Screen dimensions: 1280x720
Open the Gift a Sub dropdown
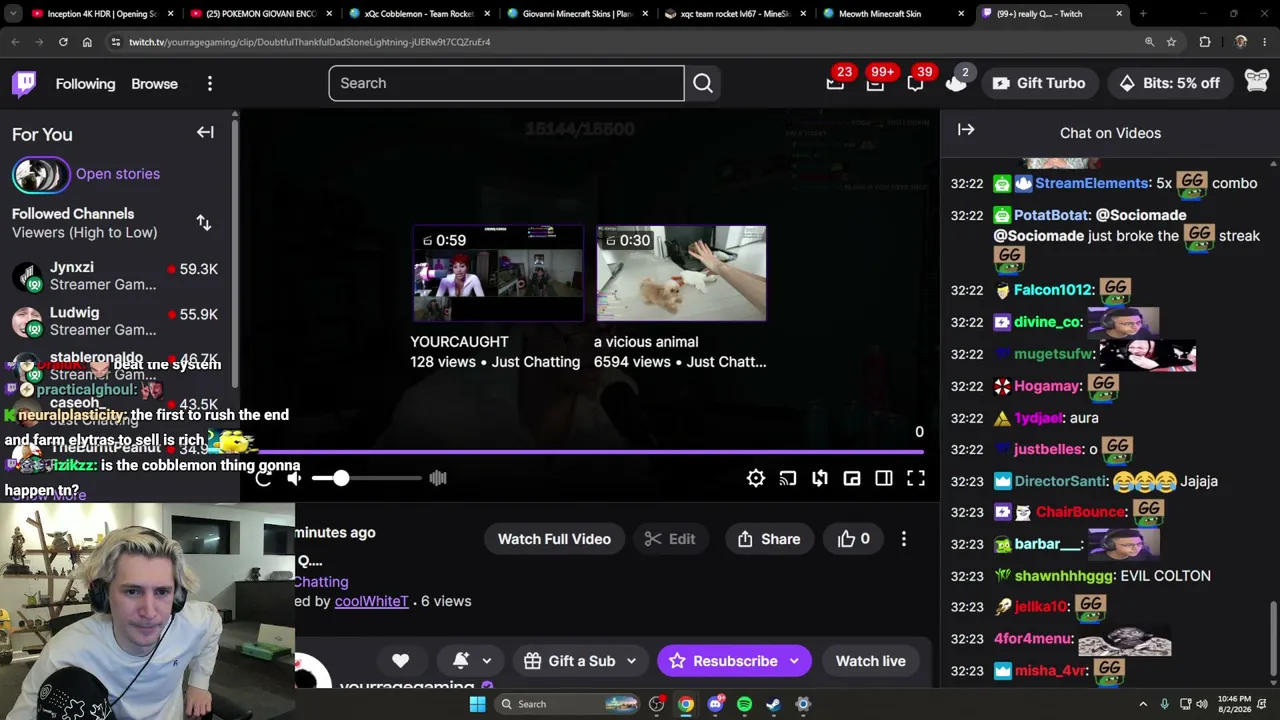[580, 661]
